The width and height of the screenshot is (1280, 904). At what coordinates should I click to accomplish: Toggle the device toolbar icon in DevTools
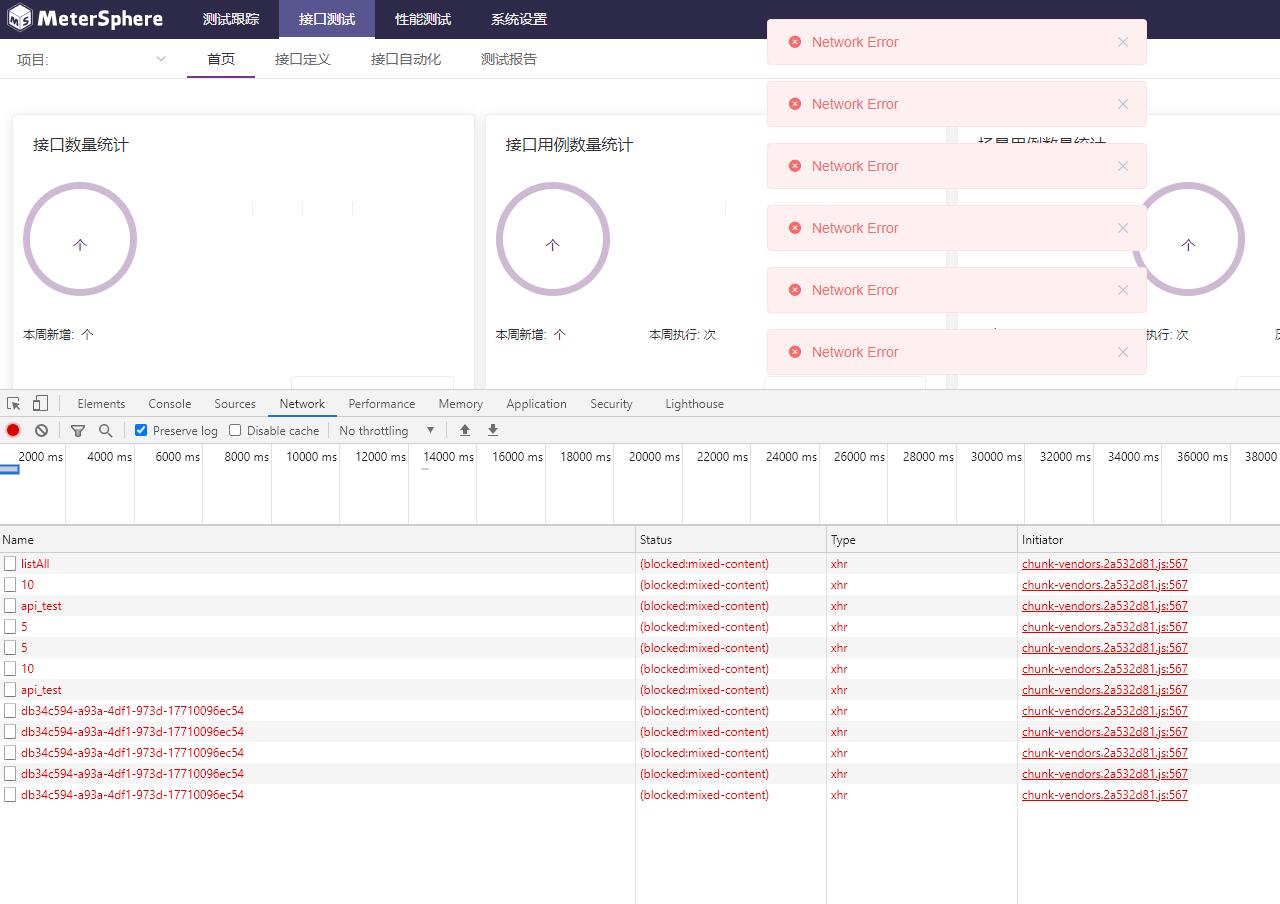[40, 404]
